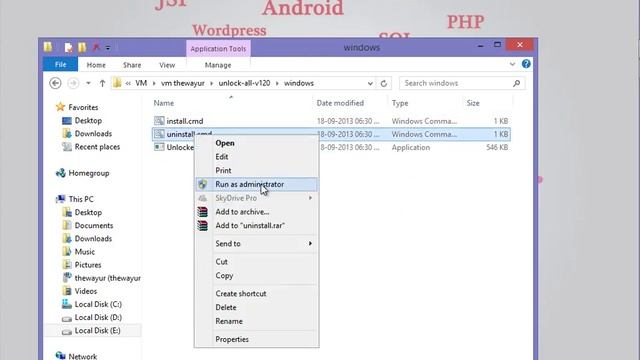Open Videos folder under This PC
640x360 pixels.
[x=86, y=291]
